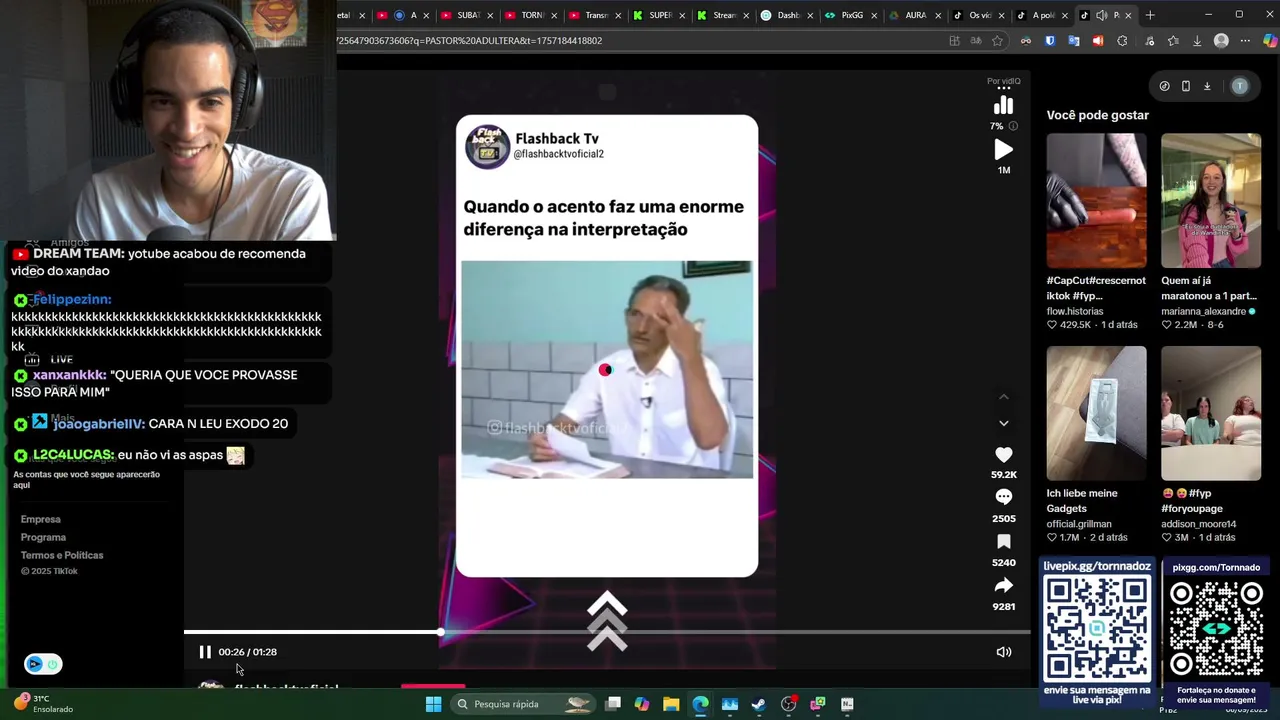
Task: Switch to the AURA browser tab
Action: click(x=915, y=15)
